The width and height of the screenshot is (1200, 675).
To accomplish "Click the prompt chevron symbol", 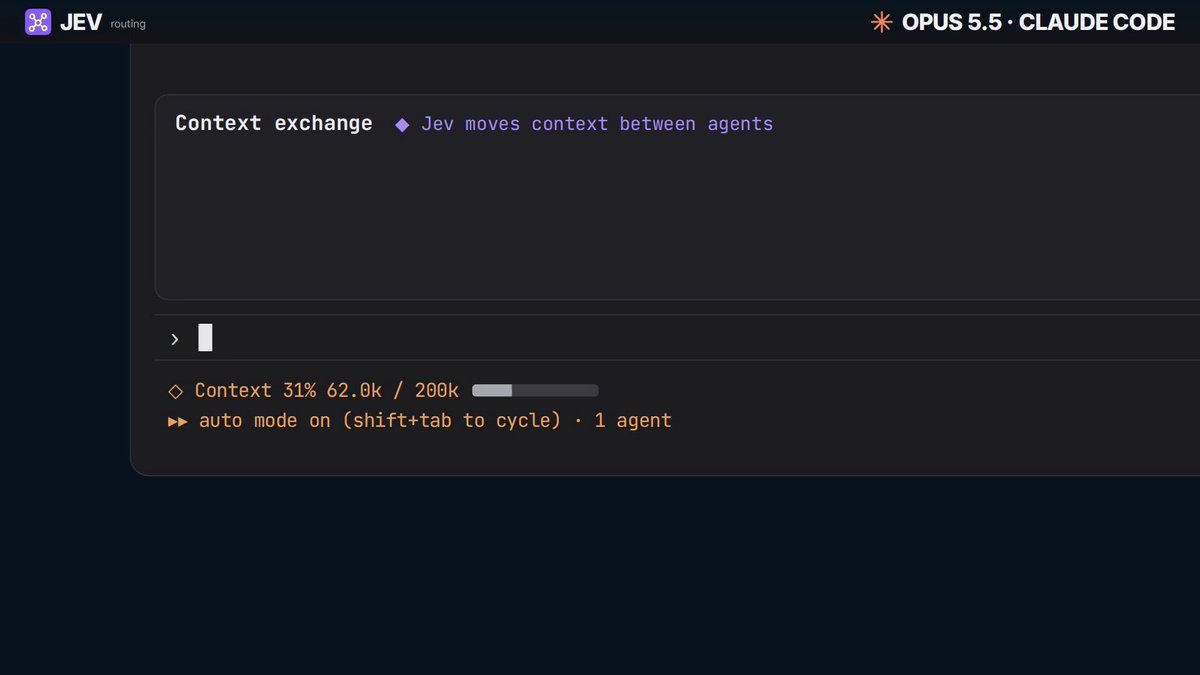I will 175,339.
